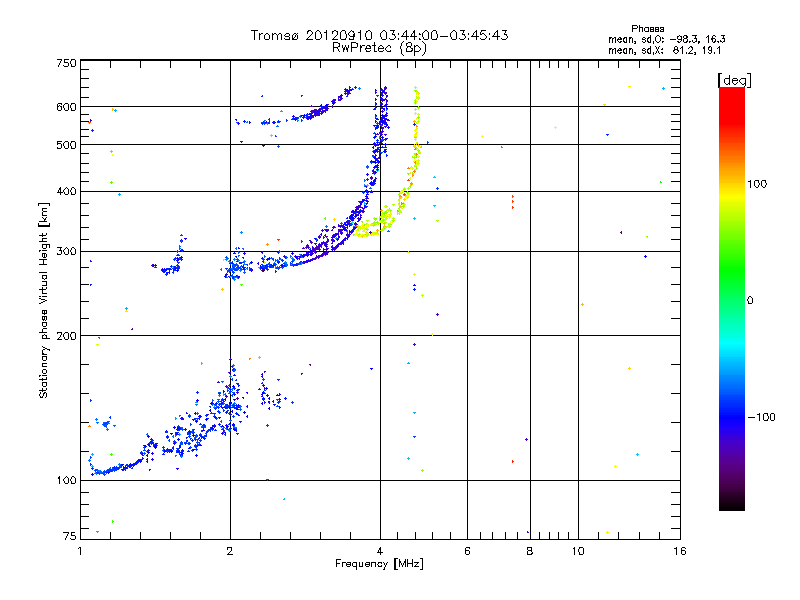The image size is (800, 600).
Task: Click the frequency axis tick label '8'
Action: [x=530, y=551]
